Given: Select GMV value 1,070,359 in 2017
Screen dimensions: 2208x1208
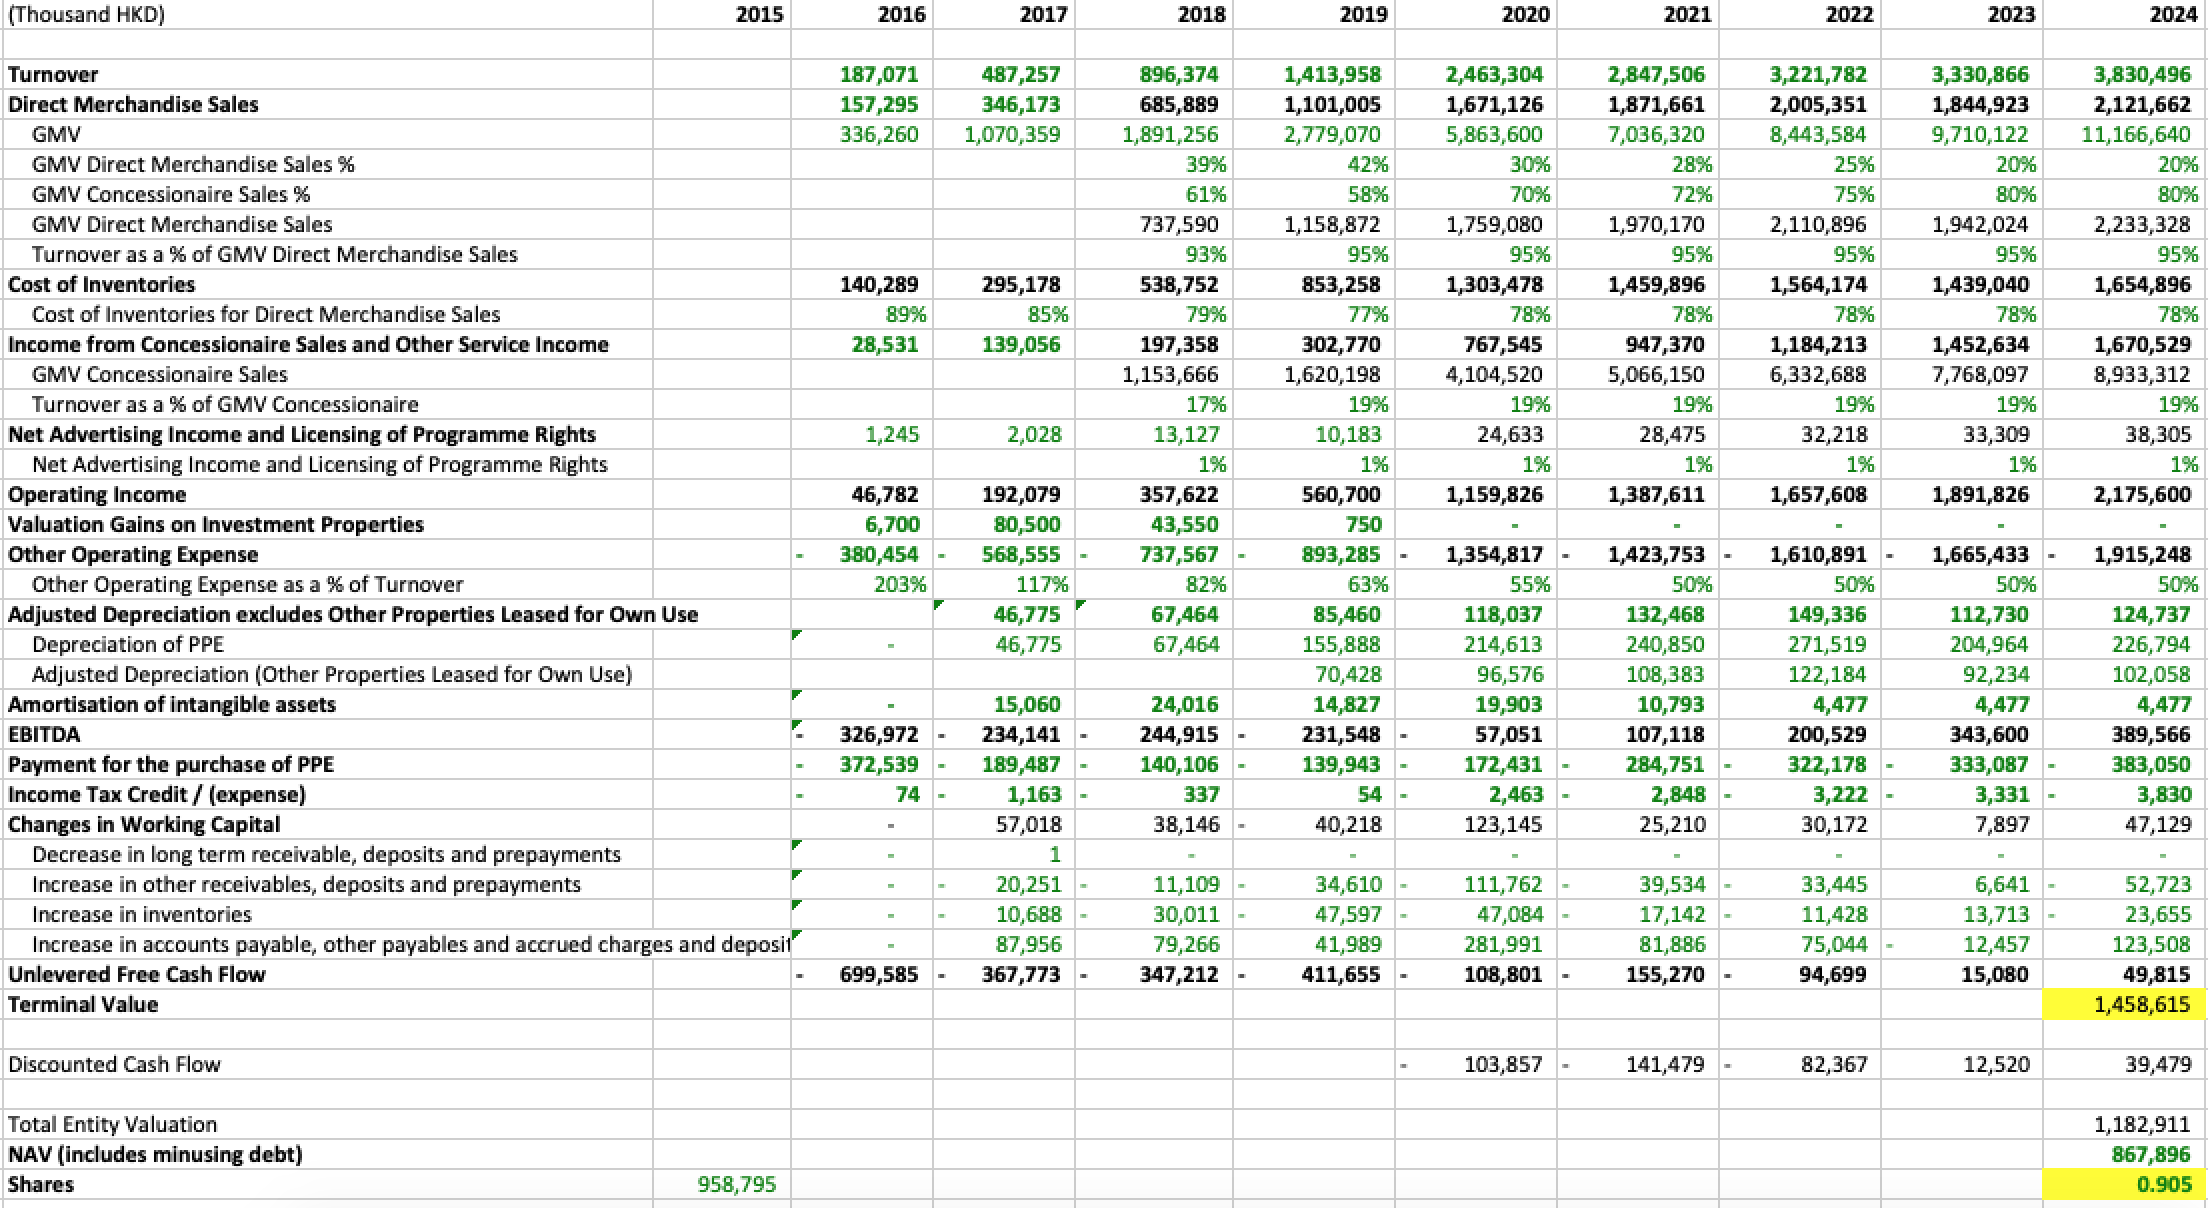Looking at the screenshot, I should click(x=1012, y=135).
